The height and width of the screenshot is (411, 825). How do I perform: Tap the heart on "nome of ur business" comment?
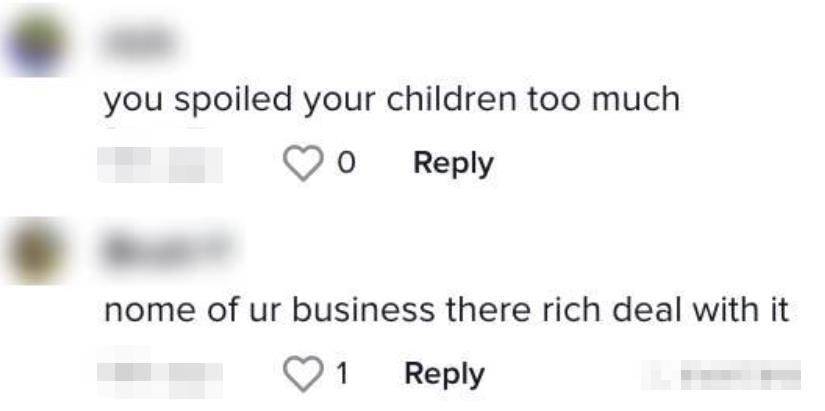coord(303,374)
